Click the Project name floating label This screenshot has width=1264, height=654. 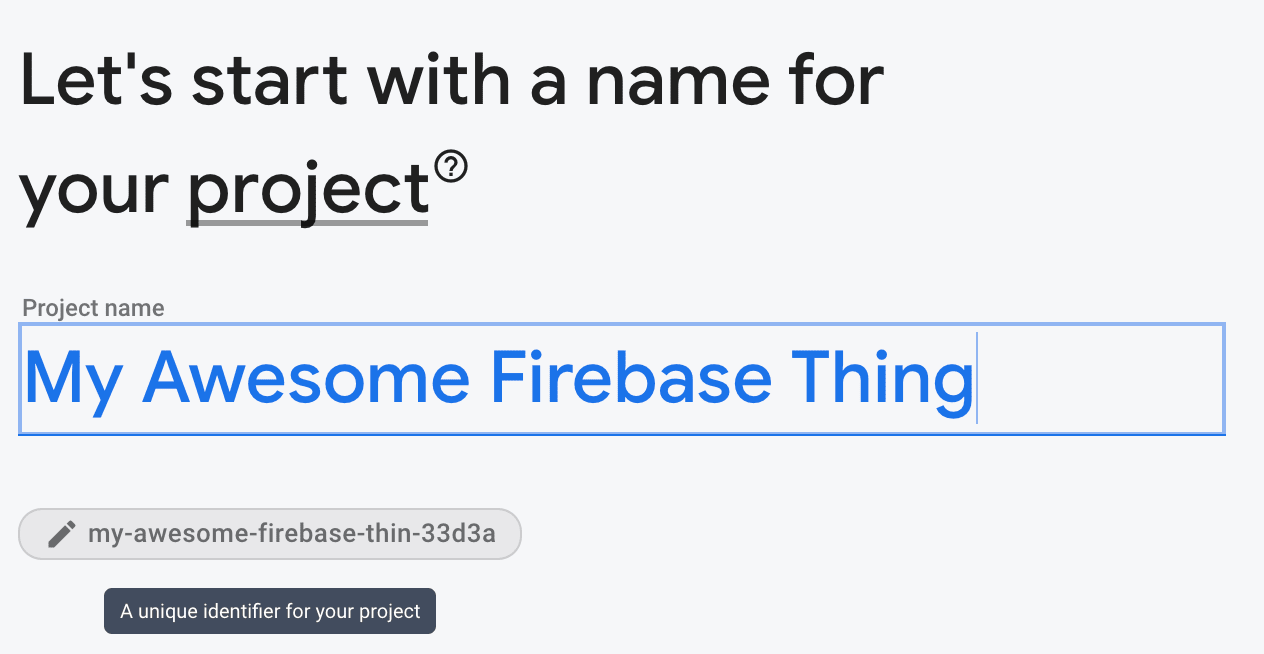(92, 308)
